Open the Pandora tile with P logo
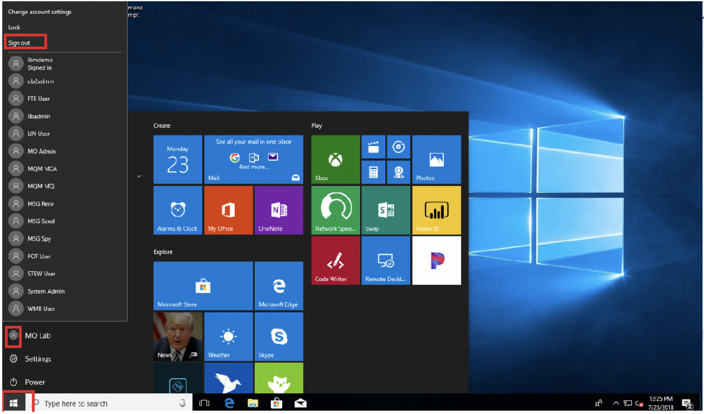This screenshot has width=704, height=414. tap(436, 260)
